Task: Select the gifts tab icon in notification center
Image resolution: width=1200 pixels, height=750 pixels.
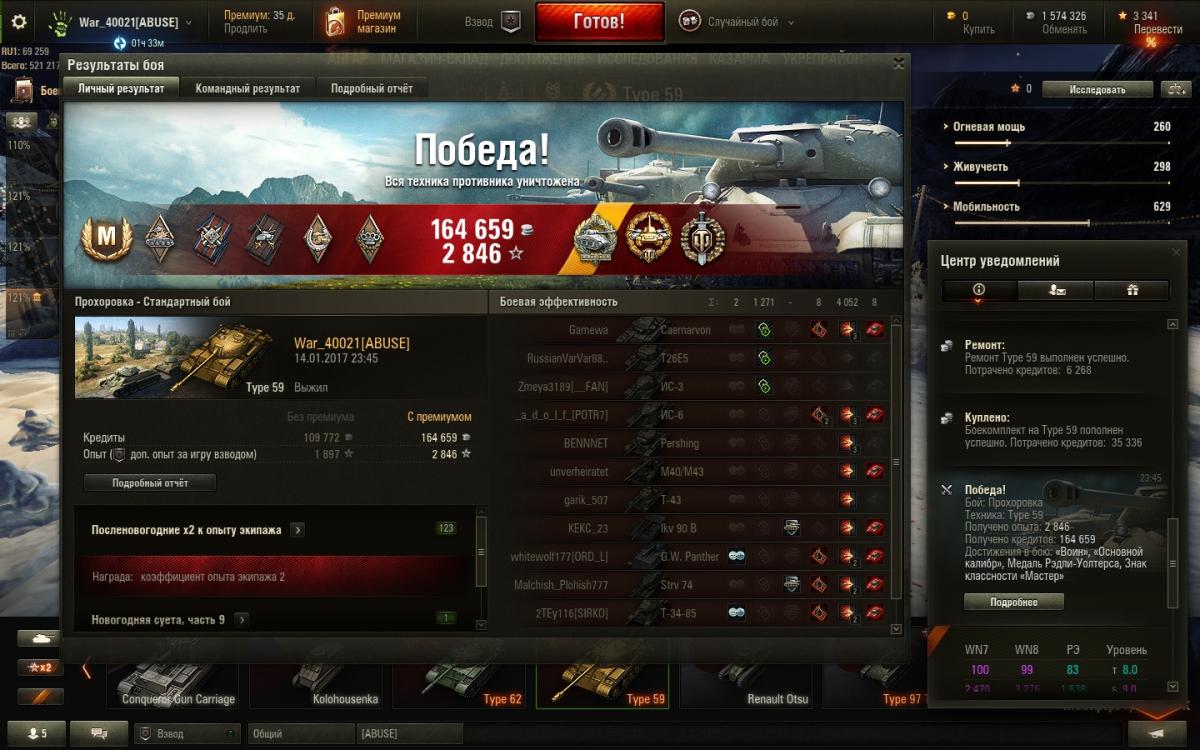Action: 1132,290
